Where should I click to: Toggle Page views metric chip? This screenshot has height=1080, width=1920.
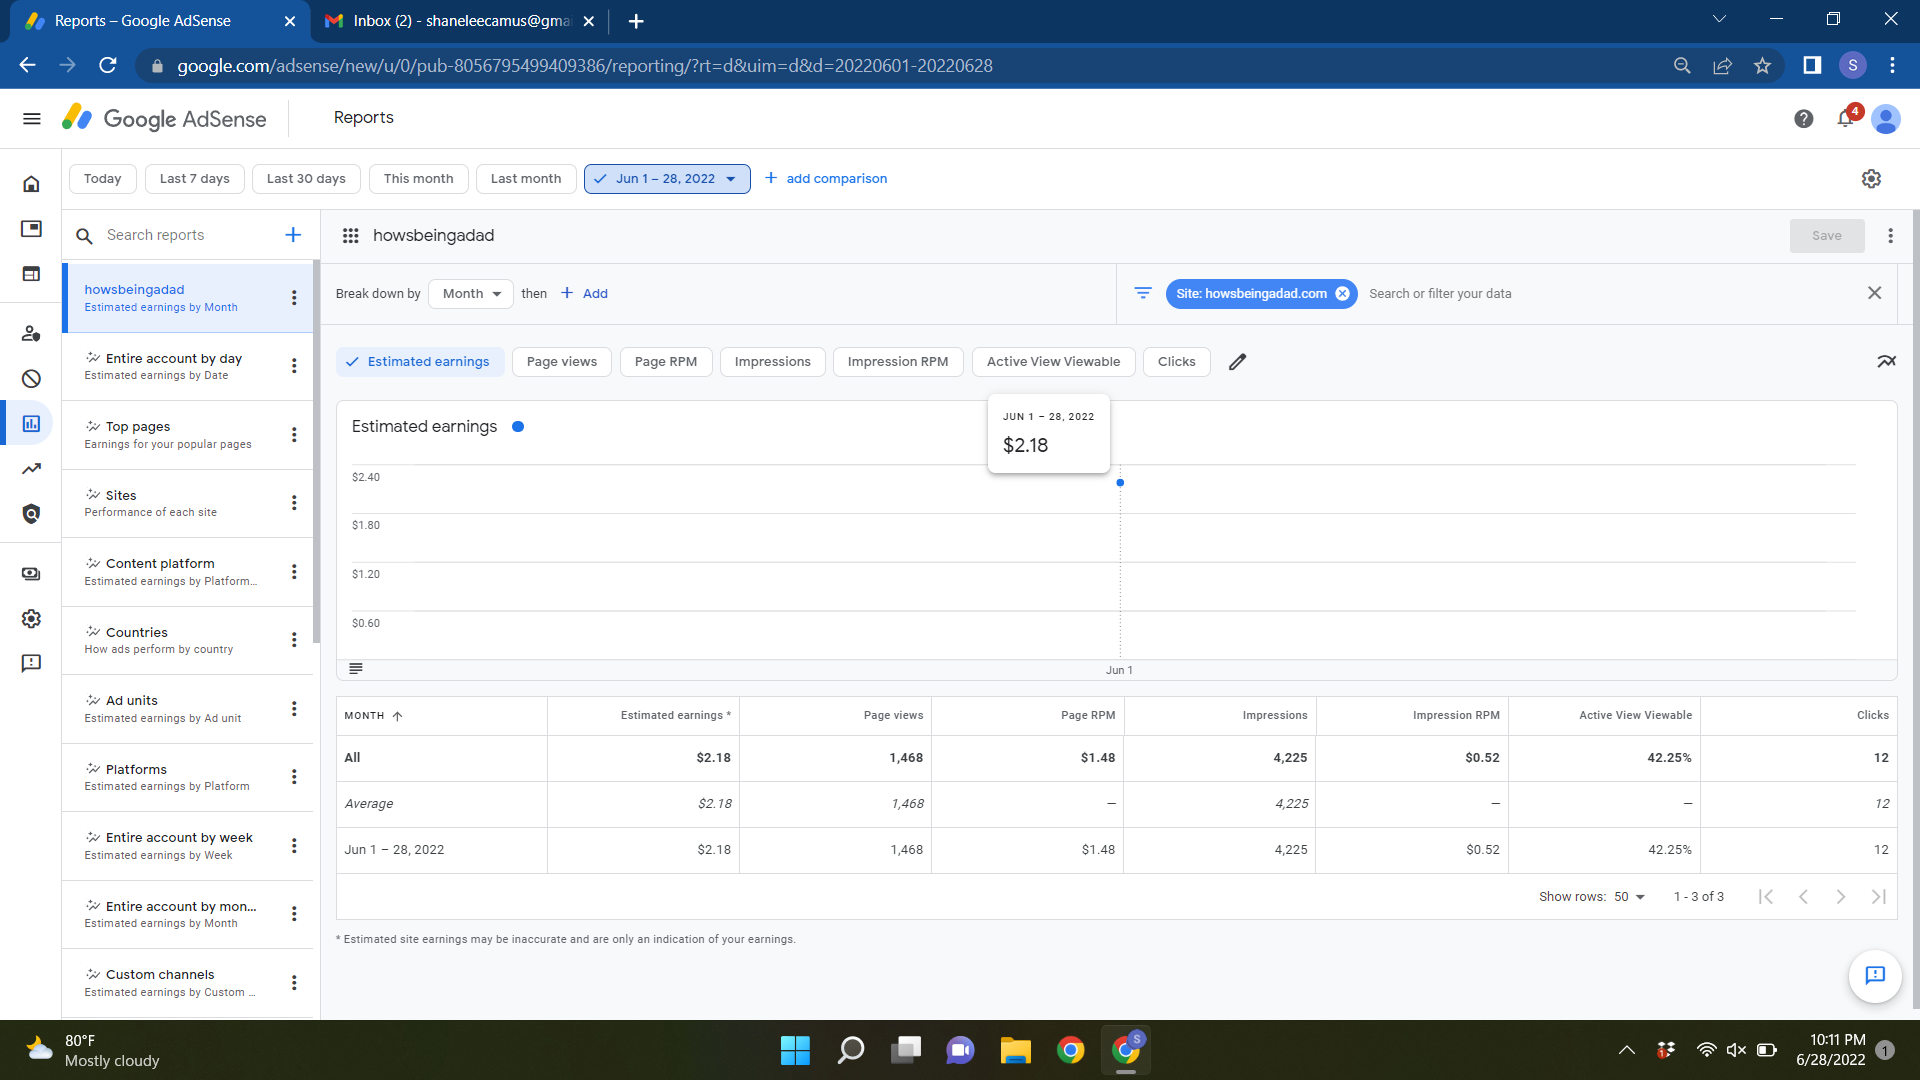(562, 362)
